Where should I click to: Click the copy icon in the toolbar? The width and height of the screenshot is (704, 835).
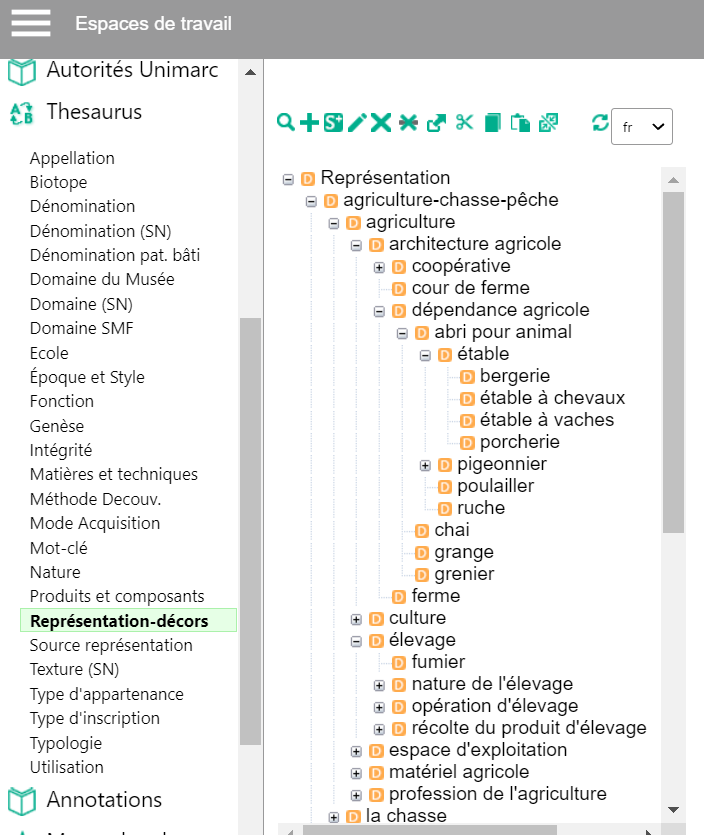pyautogui.click(x=493, y=122)
